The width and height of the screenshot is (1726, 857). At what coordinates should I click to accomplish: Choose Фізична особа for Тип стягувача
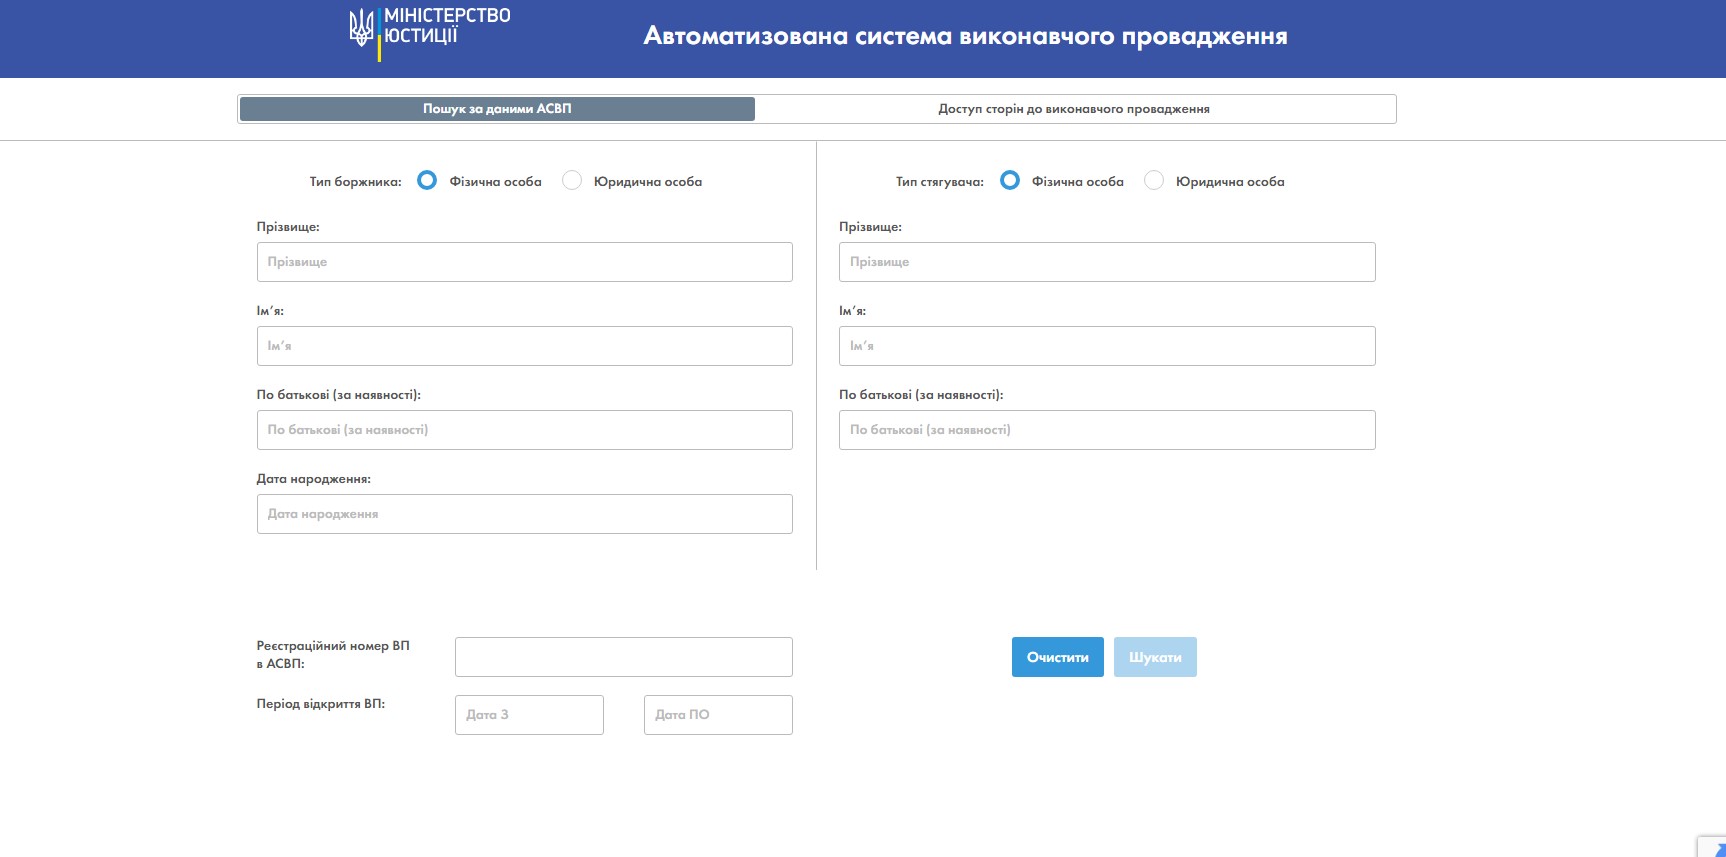pyautogui.click(x=1010, y=181)
